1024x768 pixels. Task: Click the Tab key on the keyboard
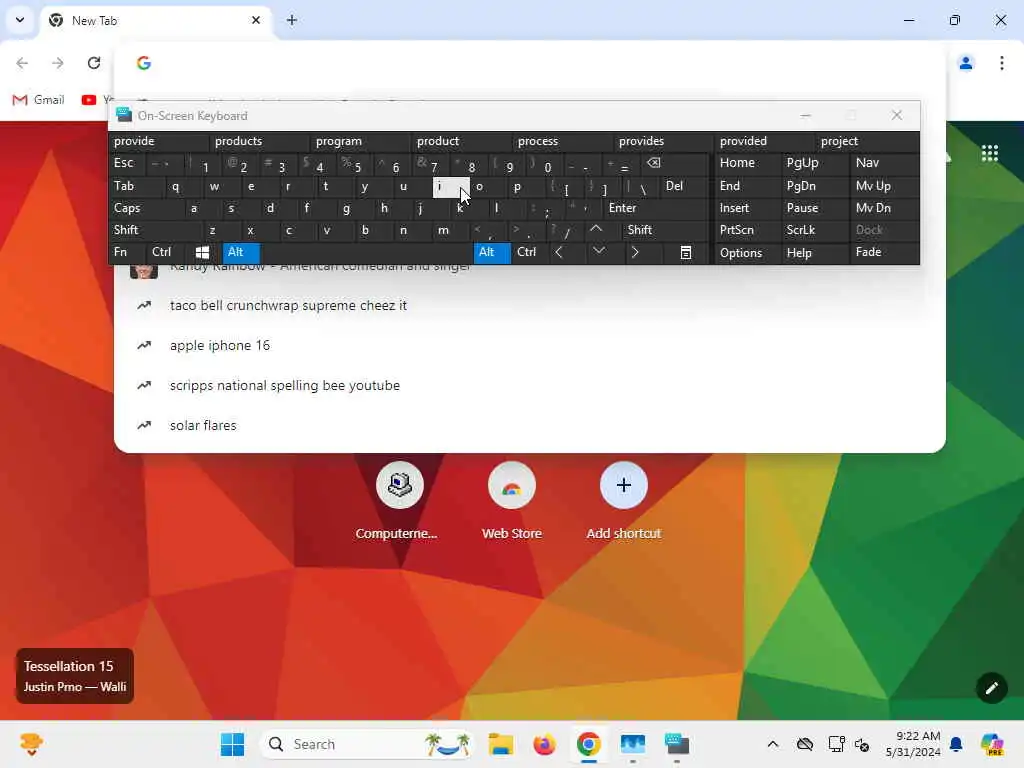coord(136,186)
